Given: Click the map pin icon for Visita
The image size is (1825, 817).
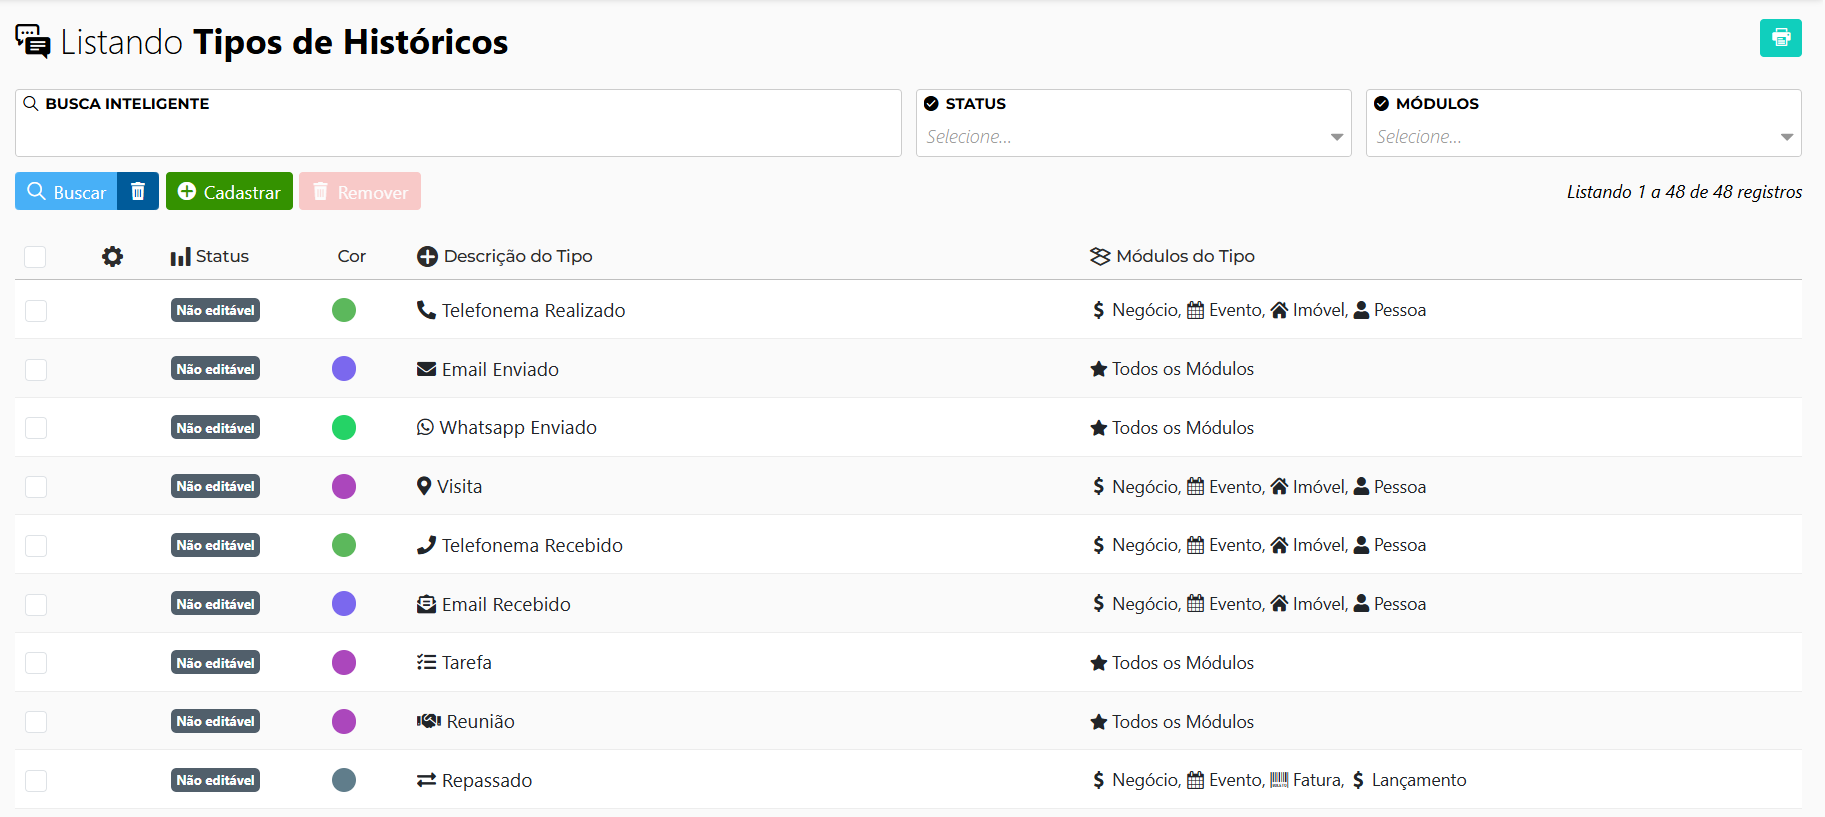Looking at the screenshot, I should [424, 486].
